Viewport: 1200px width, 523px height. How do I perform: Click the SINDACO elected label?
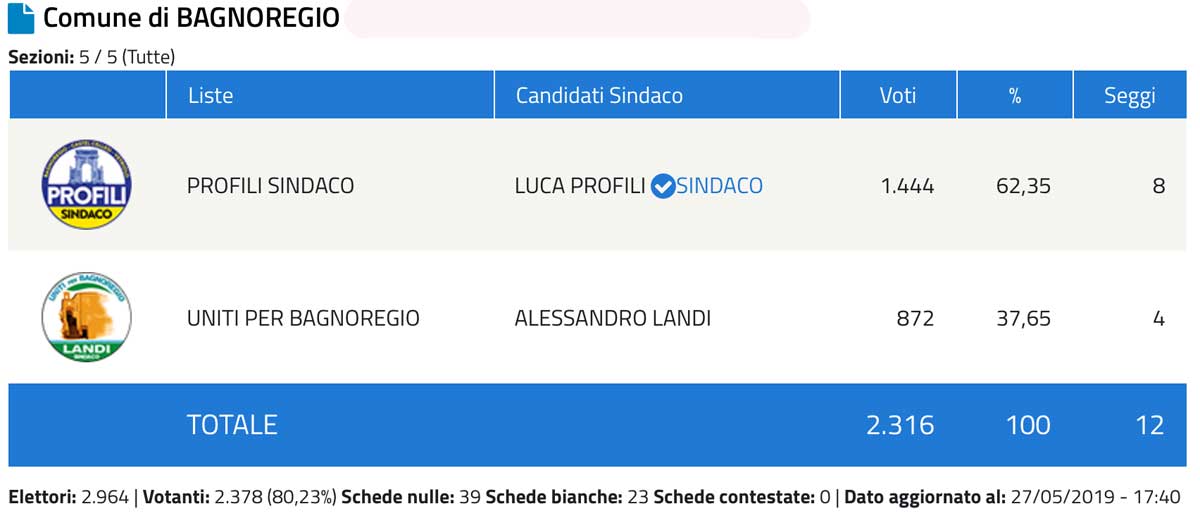click(x=719, y=186)
